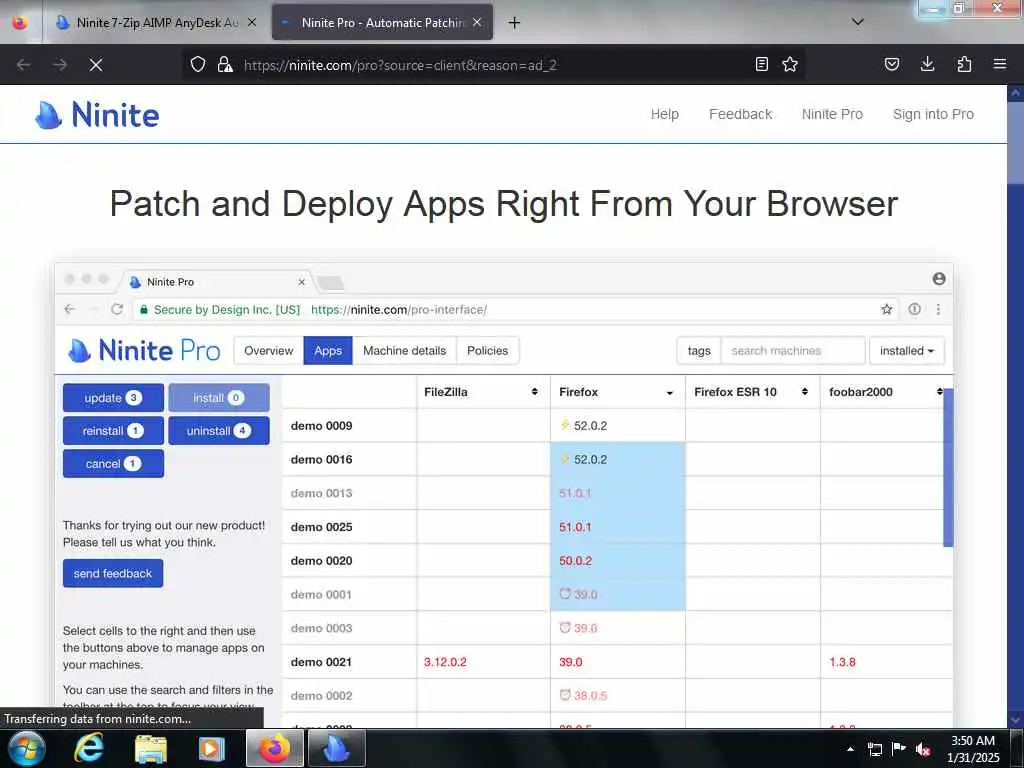Image resolution: width=1024 pixels, height=768 pixels.
Task: Click the reload icon in demo browser
Action: 117,310
